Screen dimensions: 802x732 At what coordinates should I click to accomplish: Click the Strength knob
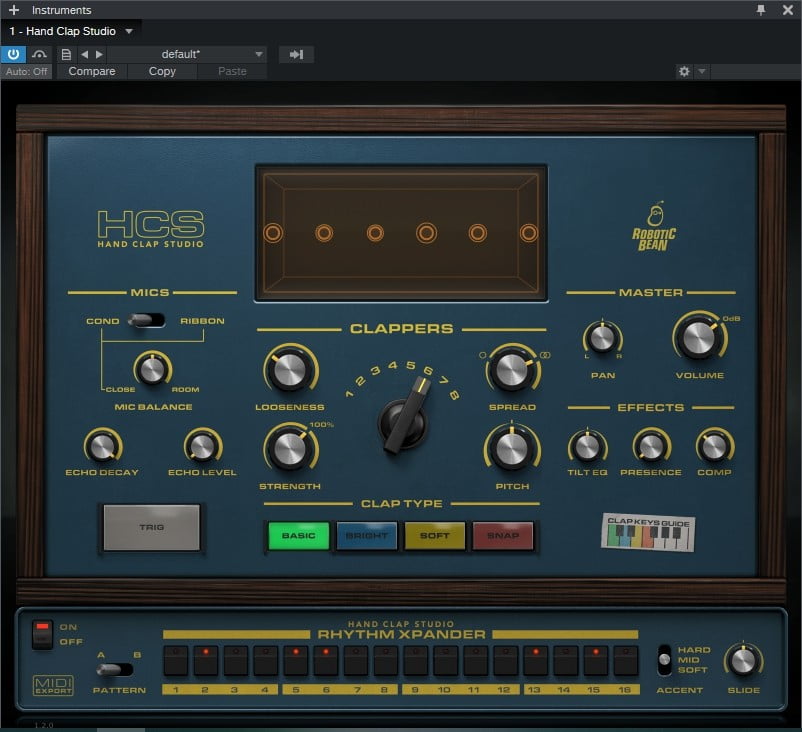tap(290, 449)
